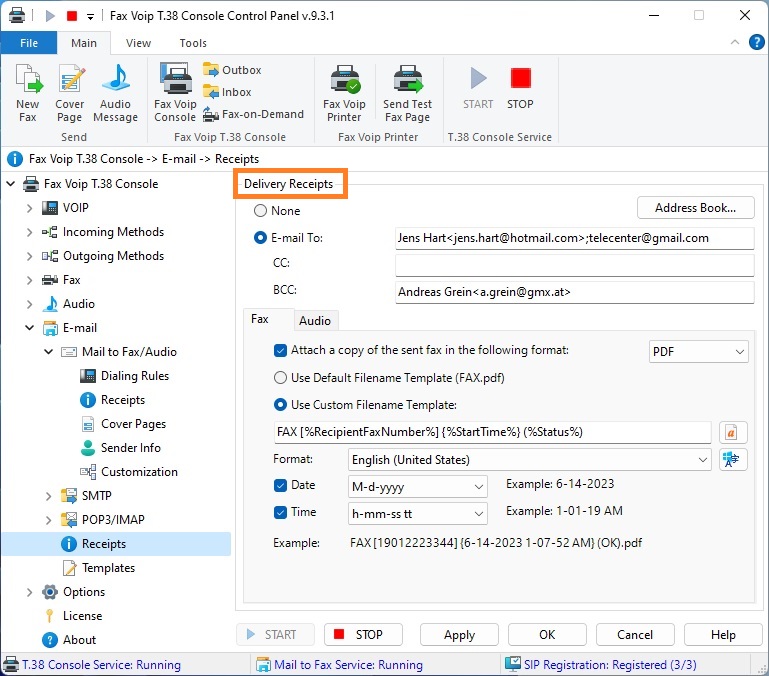Expand the POP3/IMAP tree node
Screen dimensions: 769x676
click(x=48, y=520)
